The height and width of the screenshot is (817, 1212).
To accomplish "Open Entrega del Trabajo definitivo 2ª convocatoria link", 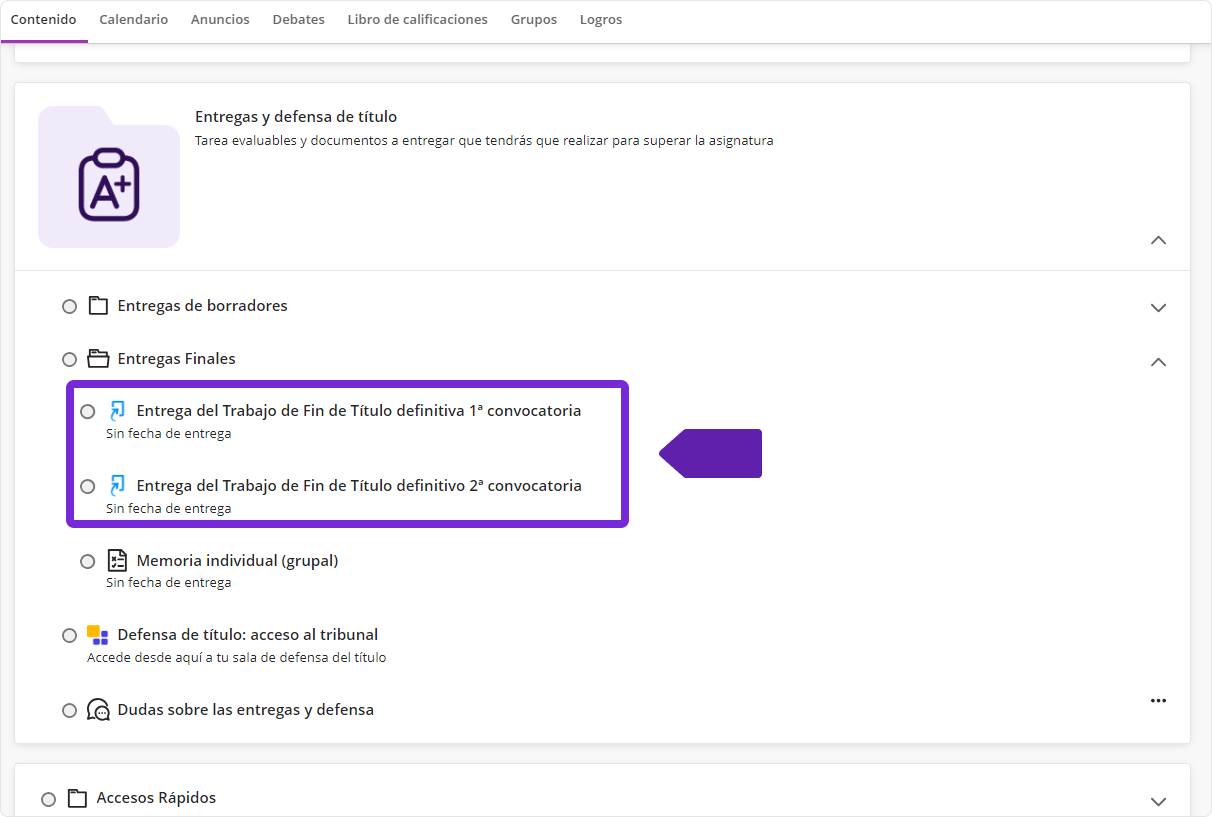I will tap(358, 486).
